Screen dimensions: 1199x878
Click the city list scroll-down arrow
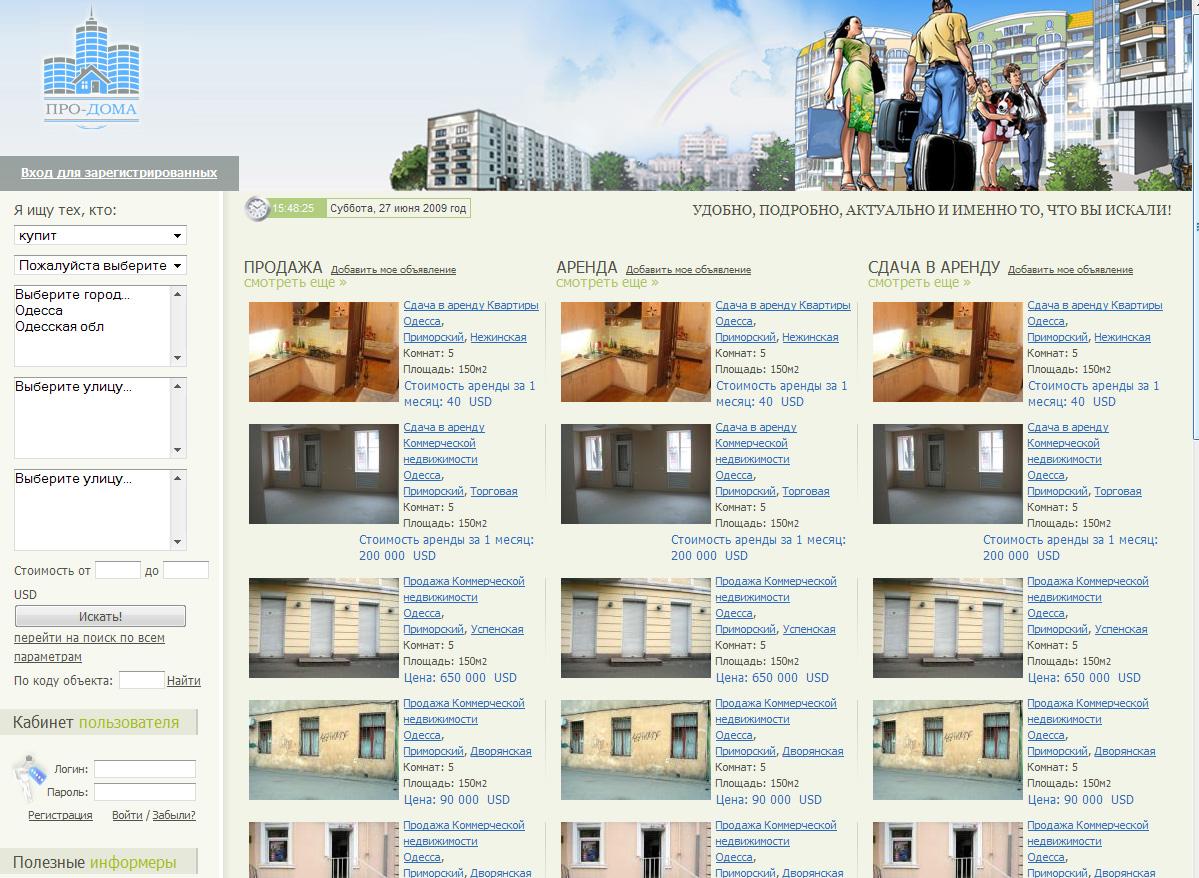tap(177, 358)
